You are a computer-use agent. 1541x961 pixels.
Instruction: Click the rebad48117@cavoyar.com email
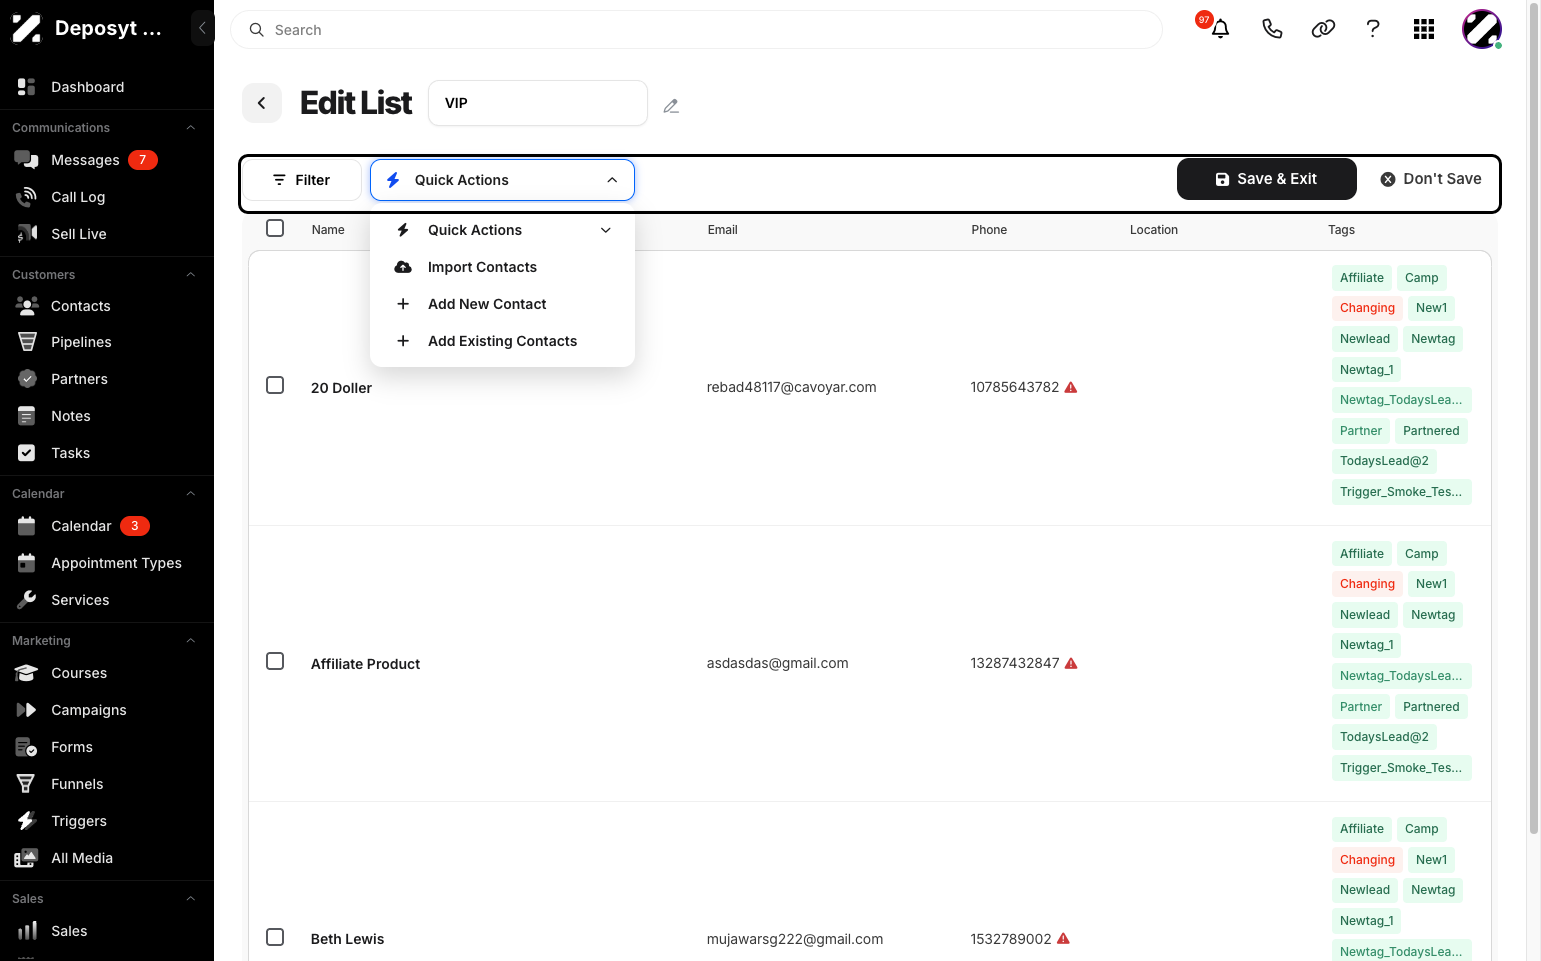[x=791, y=387]
